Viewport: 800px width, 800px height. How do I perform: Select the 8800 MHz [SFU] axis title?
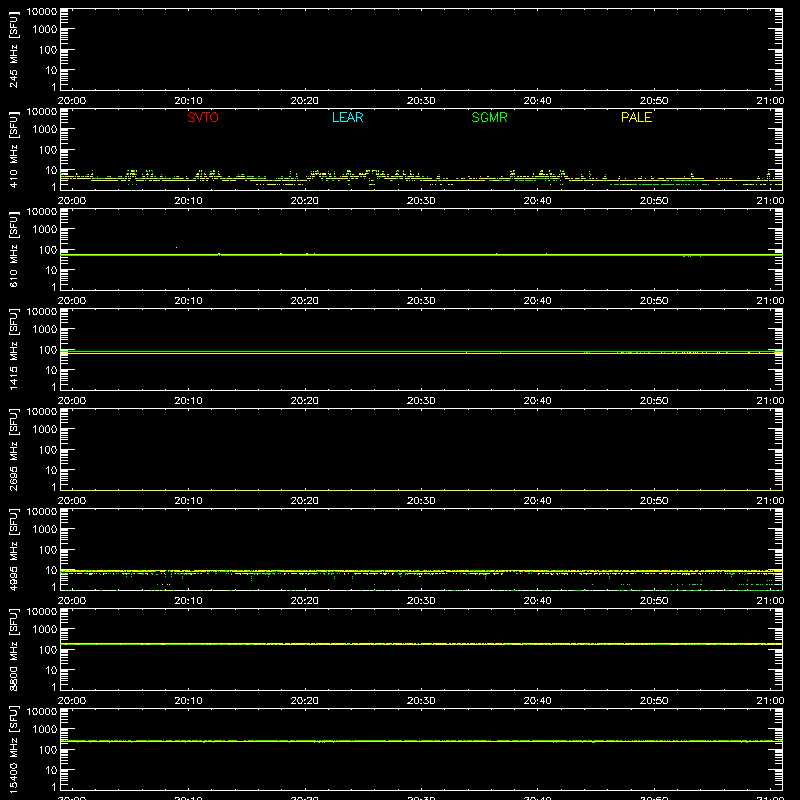[13, 649]
